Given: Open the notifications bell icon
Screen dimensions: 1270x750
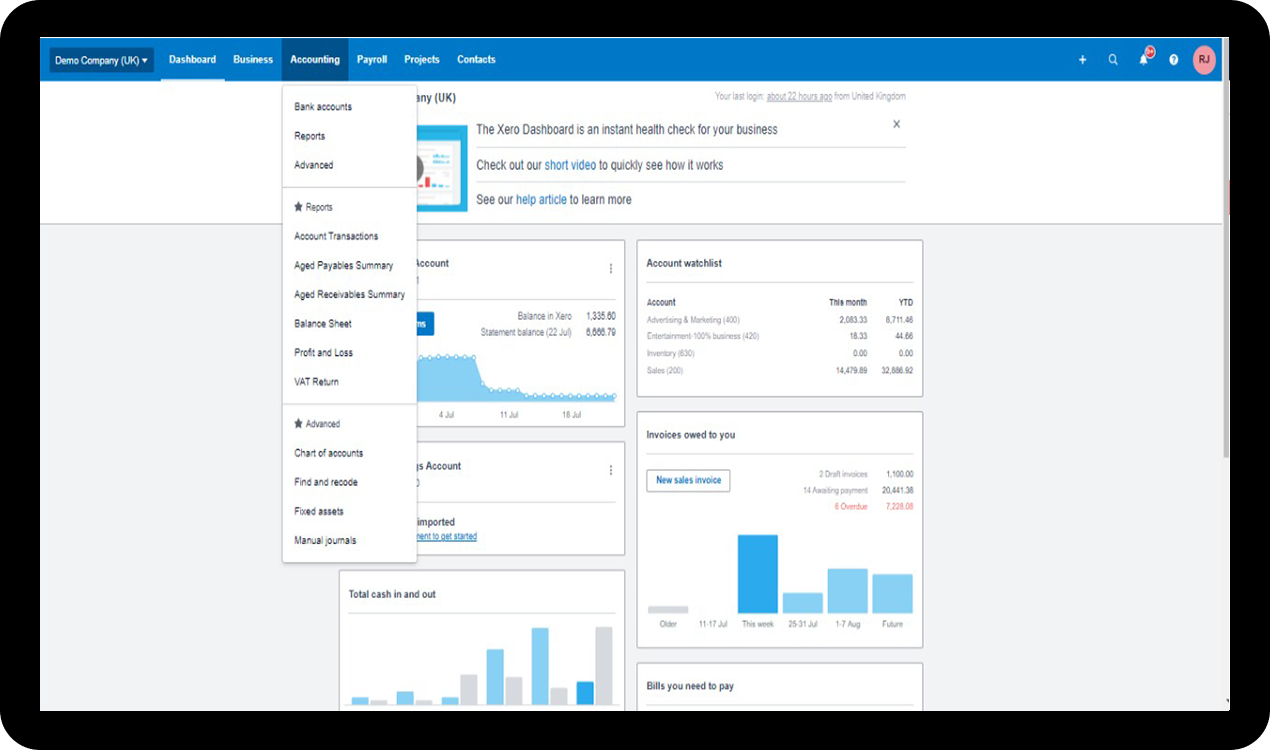Looking at the screenshot, I should tap(1144, 60).
